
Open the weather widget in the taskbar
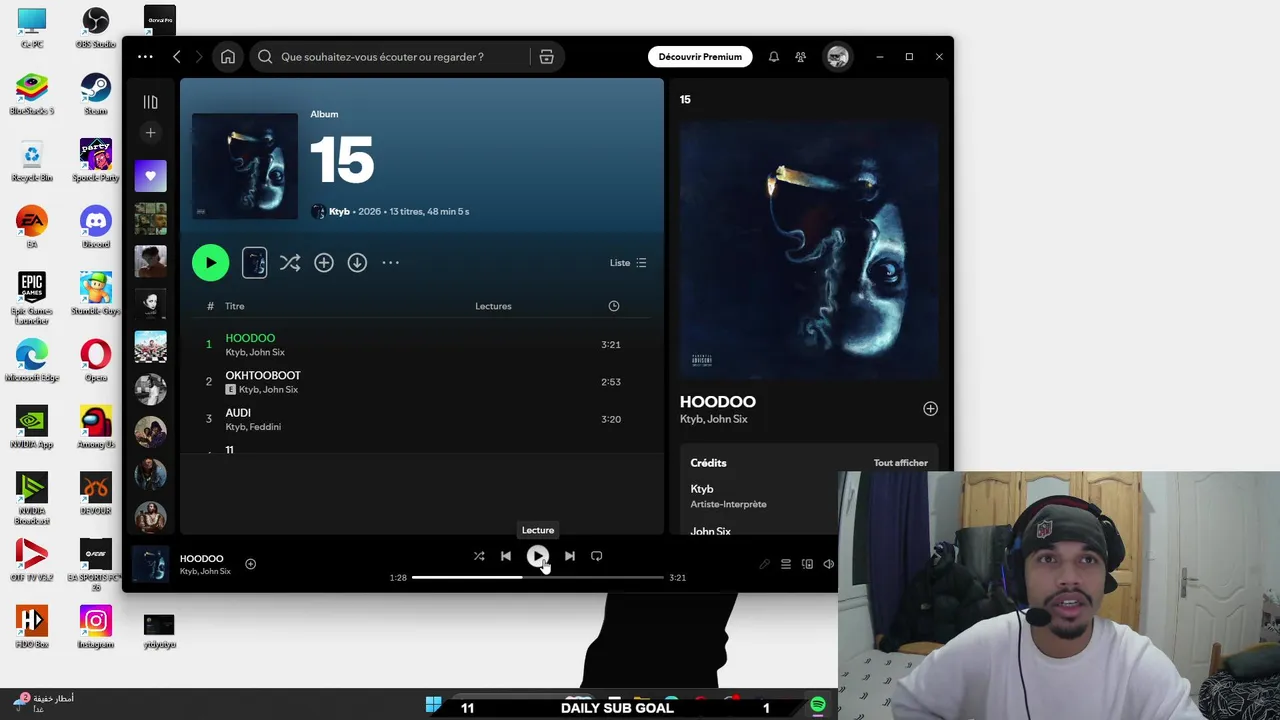43,703
